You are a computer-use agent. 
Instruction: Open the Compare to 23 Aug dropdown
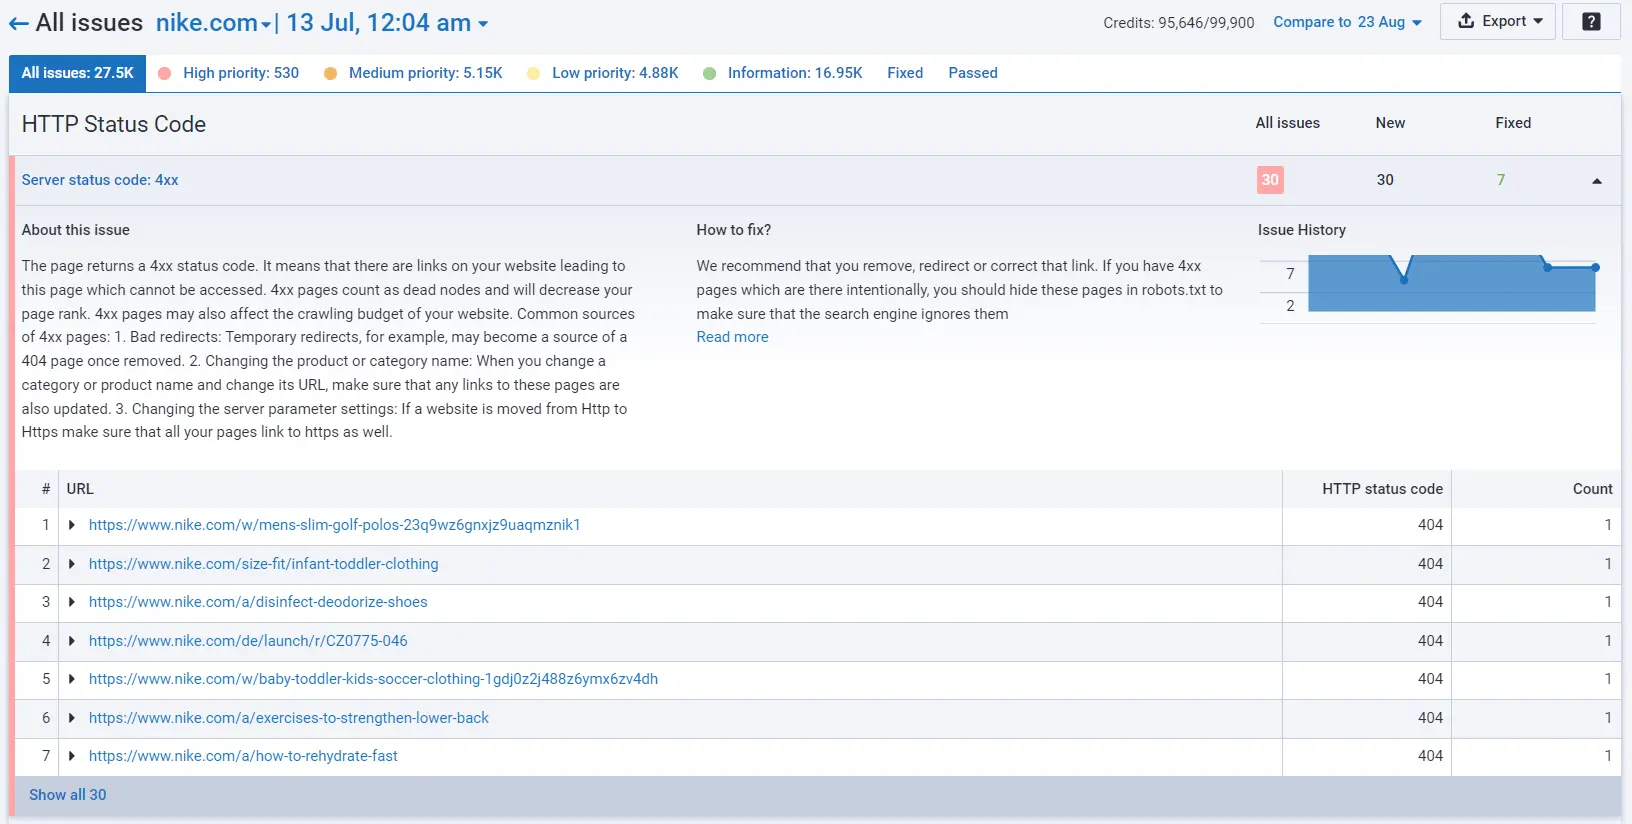pyautogui.click(x=1347, y=22)
